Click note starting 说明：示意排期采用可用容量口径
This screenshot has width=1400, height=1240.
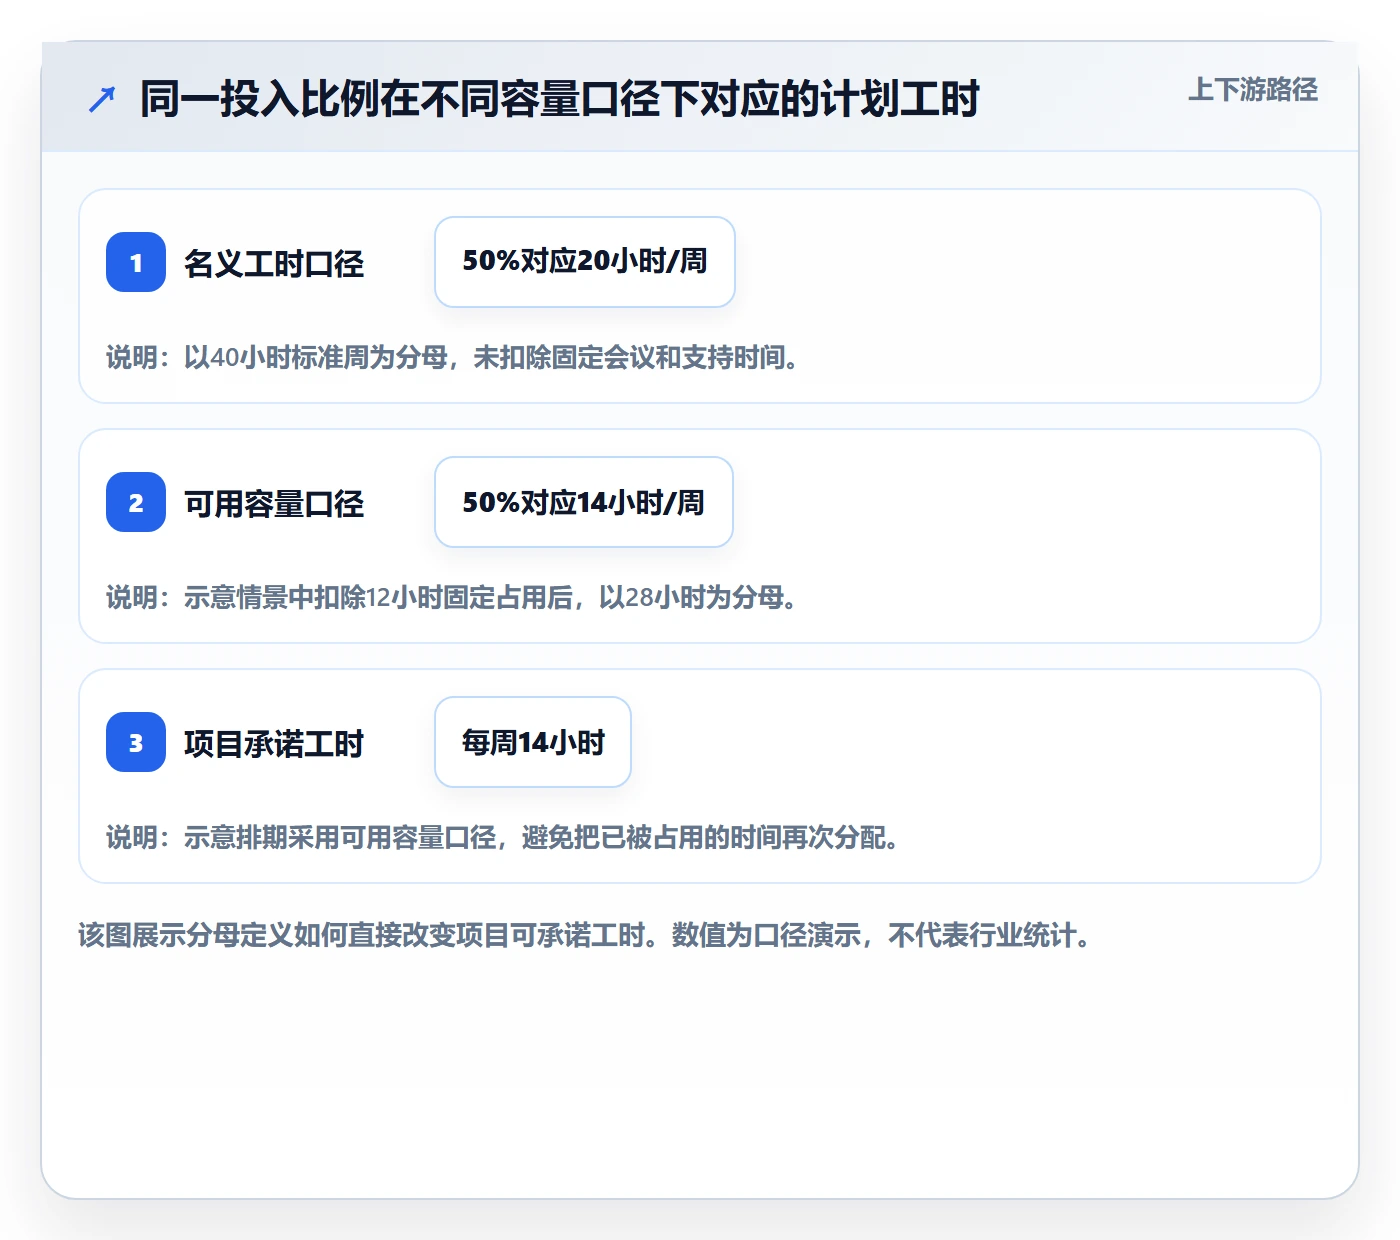tap(504, 837)
